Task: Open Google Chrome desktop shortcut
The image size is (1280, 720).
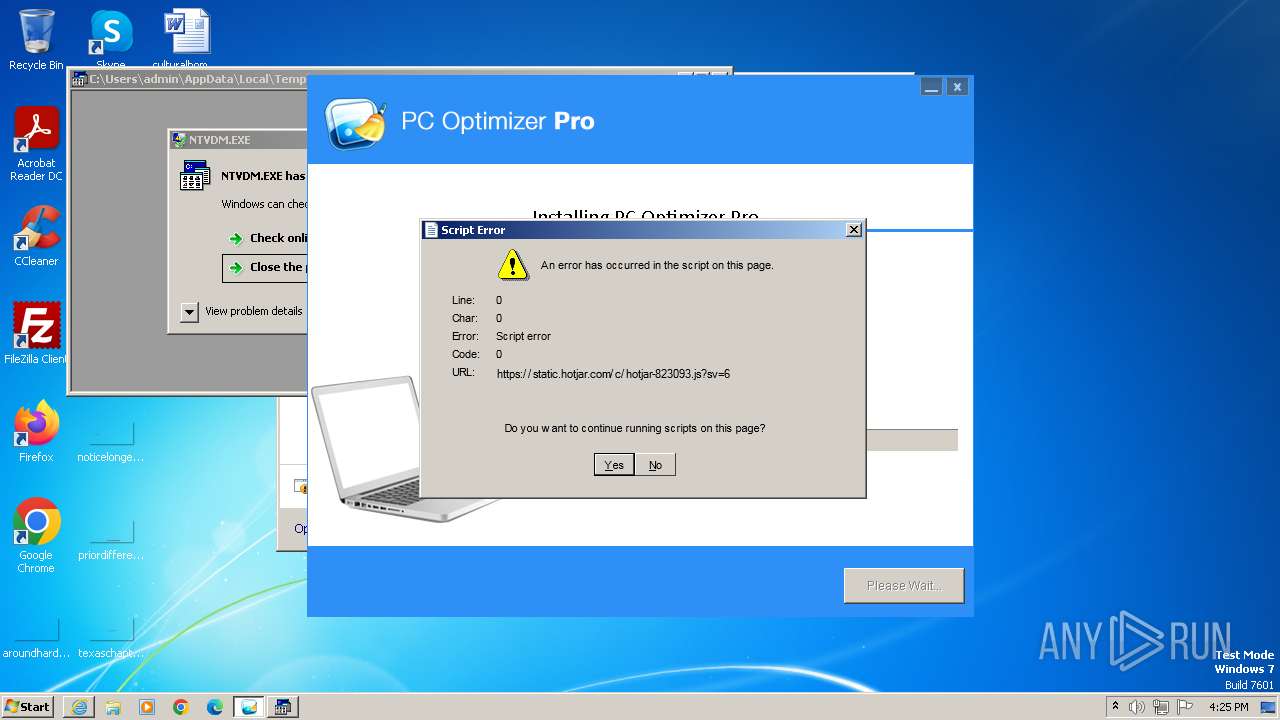Action: (x=36, y=536)
